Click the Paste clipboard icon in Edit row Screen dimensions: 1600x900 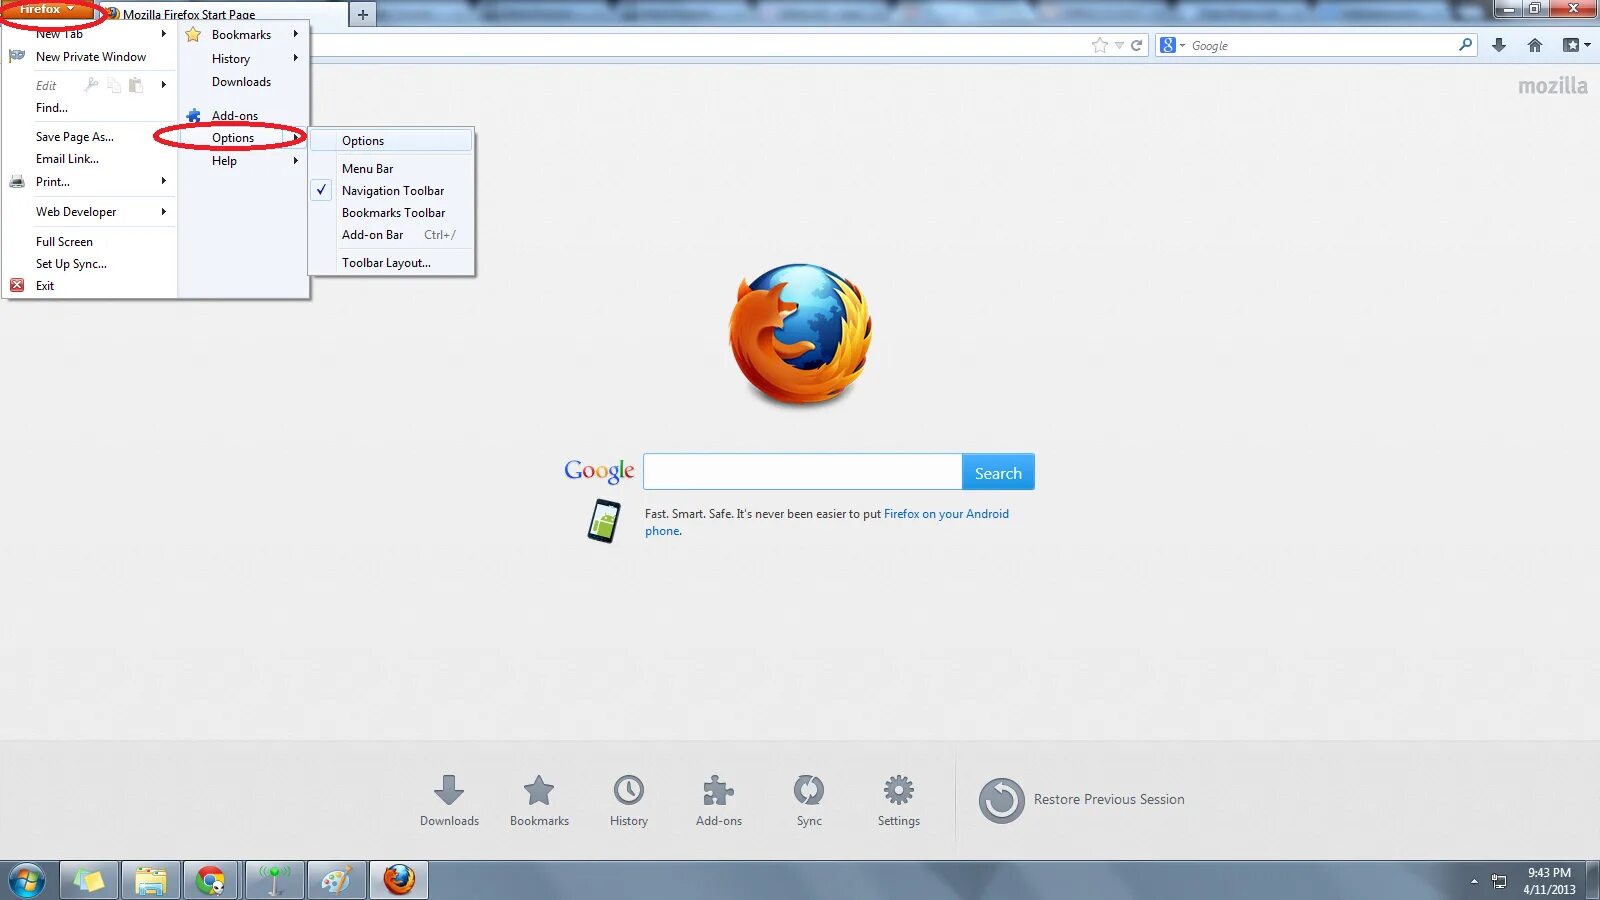click(136, 85)
